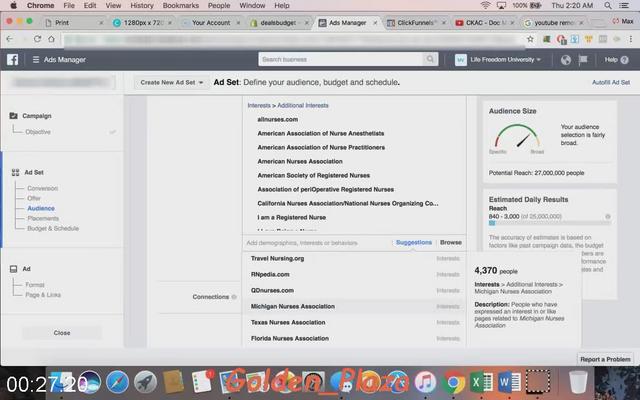Click the info icon beside Connections
The height and width of the screenshot is (400, 640).
[x=234, y=297]
